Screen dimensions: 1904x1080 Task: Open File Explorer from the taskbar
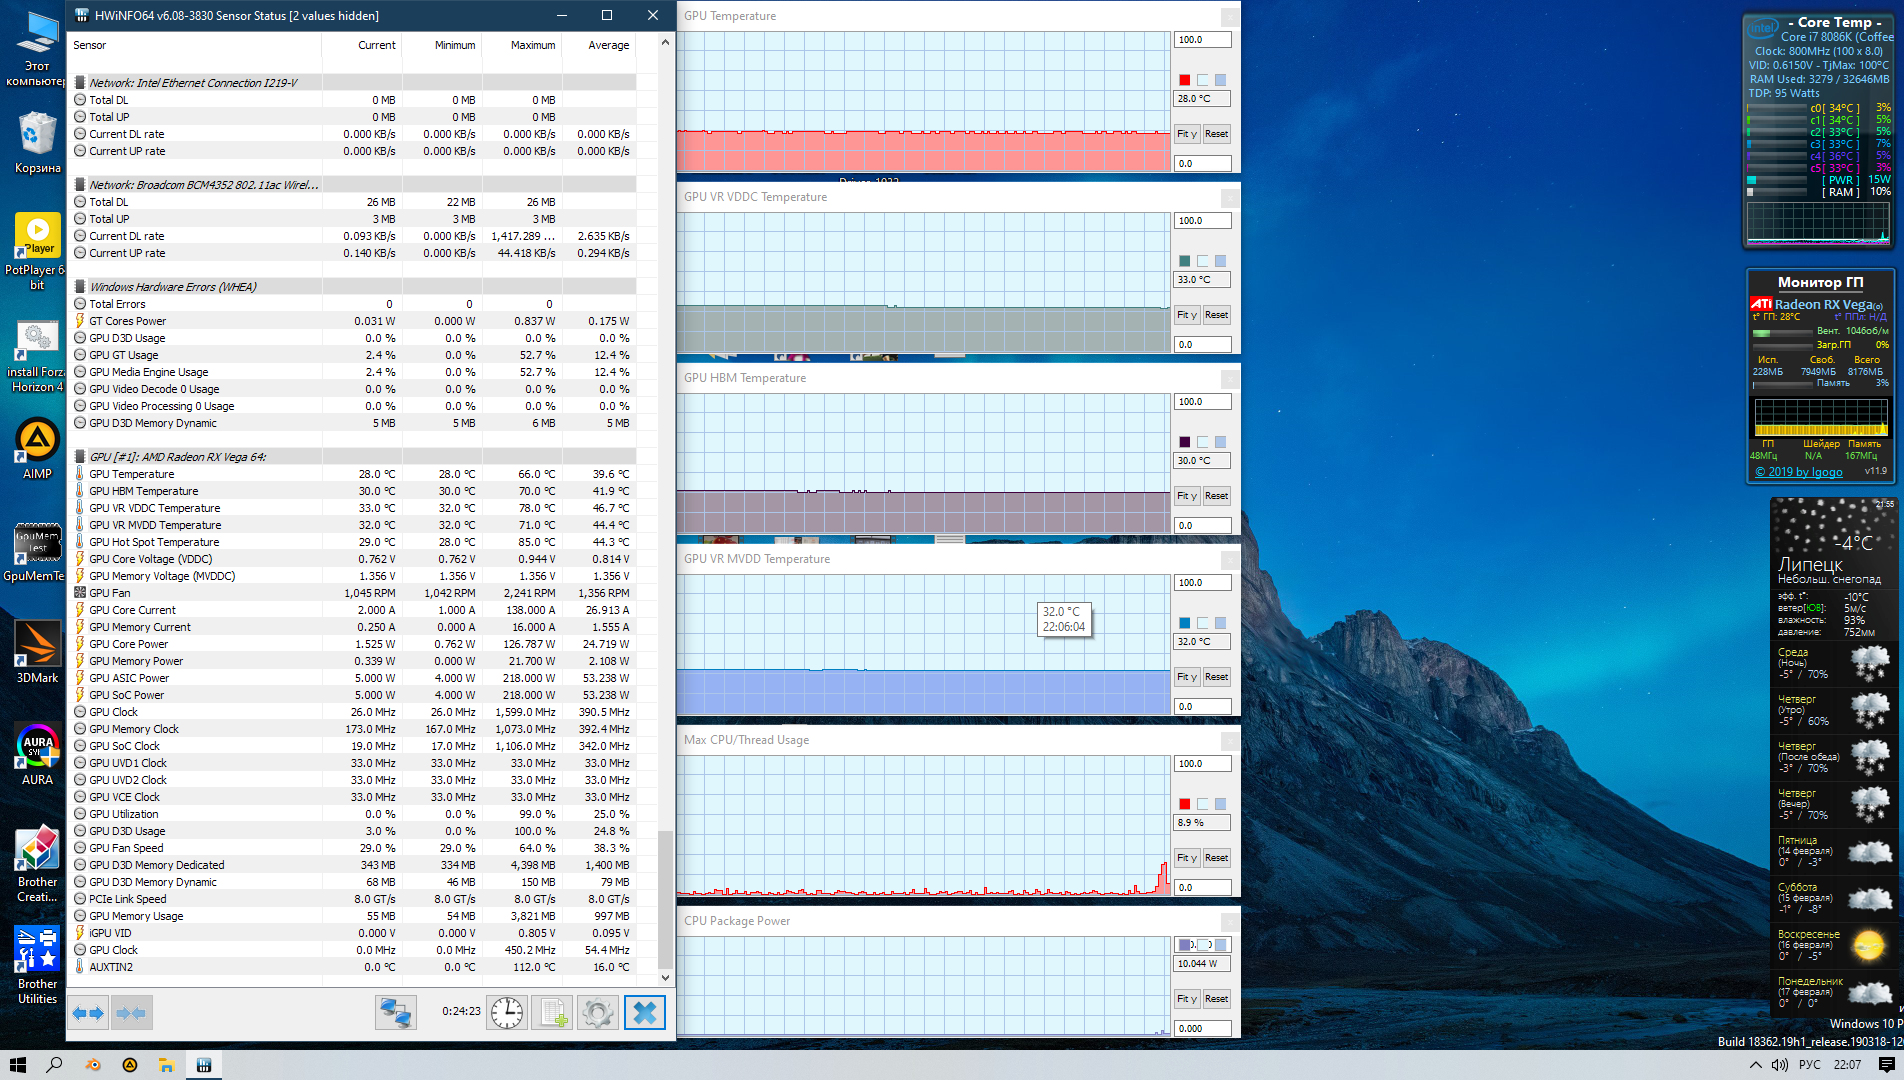(x=166, y=1065)
